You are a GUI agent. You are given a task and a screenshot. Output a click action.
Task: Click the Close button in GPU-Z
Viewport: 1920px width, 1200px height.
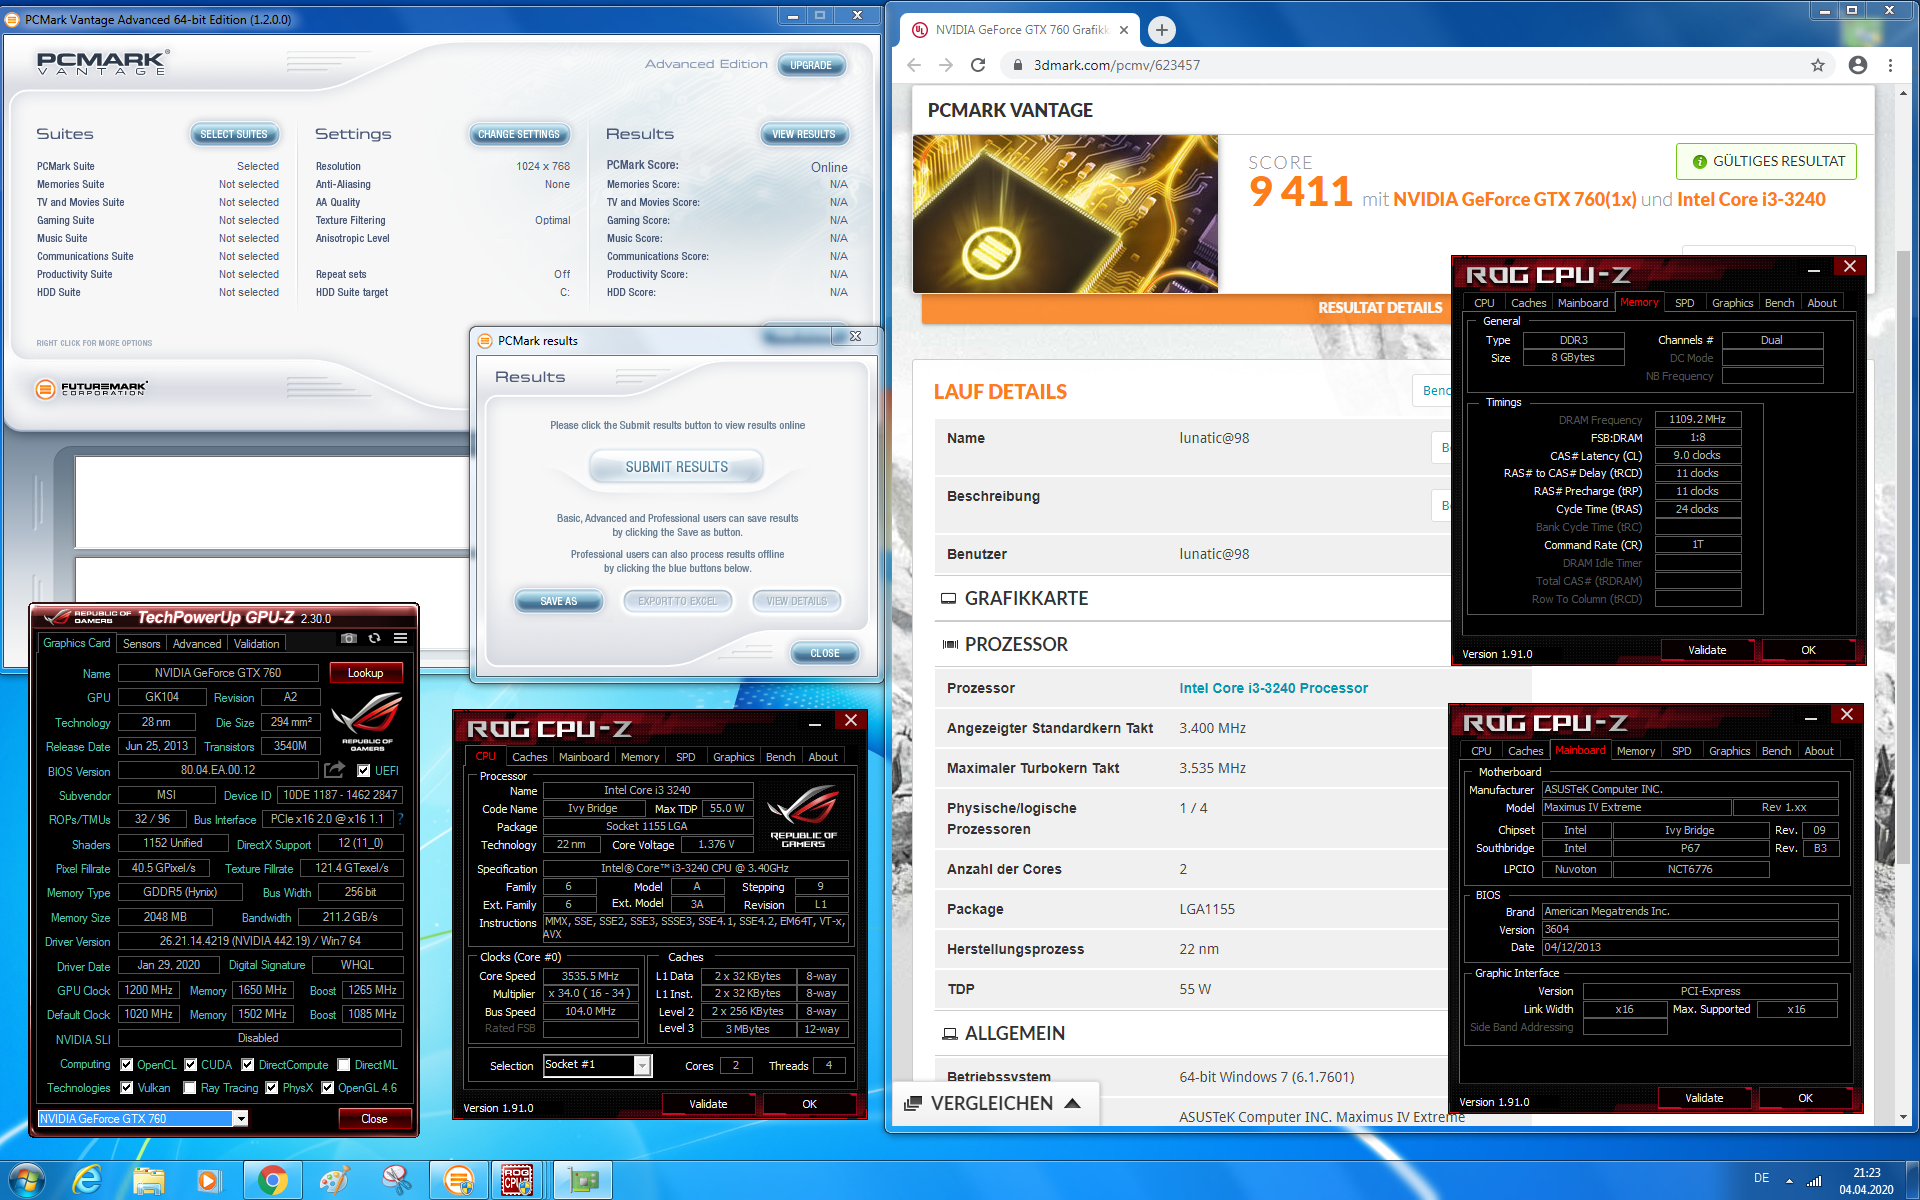click(x=374, y=1119)
